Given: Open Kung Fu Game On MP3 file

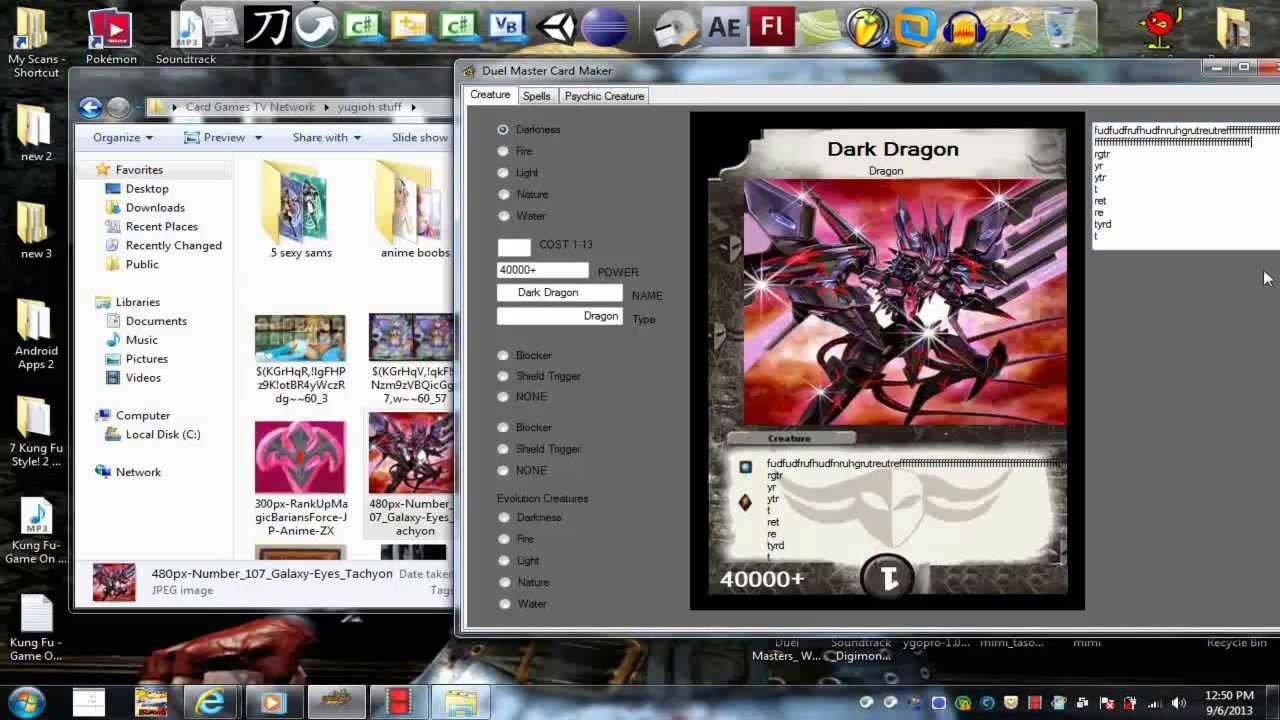Looking at the screenshot, I should click(x=36, y=531).
